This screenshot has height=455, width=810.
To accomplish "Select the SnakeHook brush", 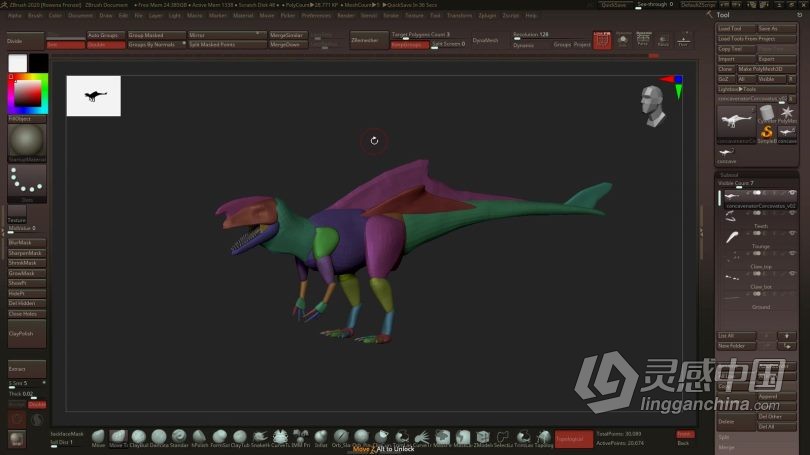I will pos(260,437).
